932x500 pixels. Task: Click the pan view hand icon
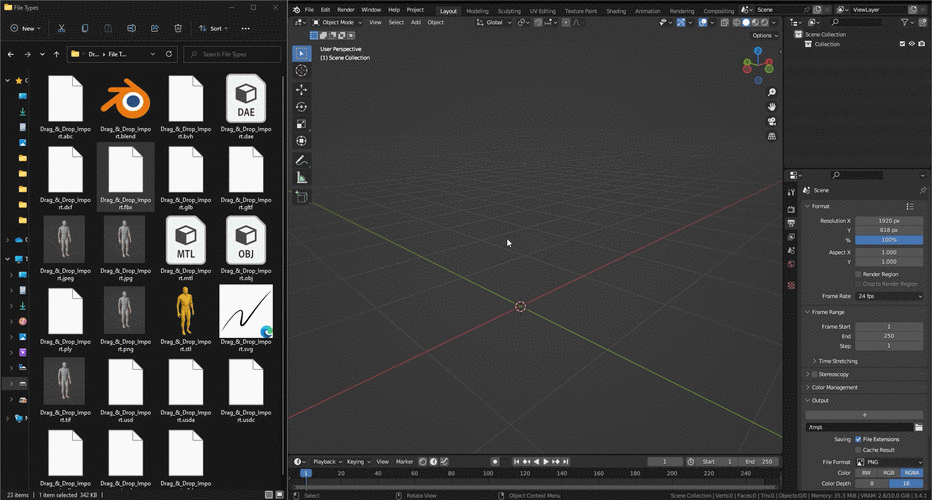[x=772, y=107]
